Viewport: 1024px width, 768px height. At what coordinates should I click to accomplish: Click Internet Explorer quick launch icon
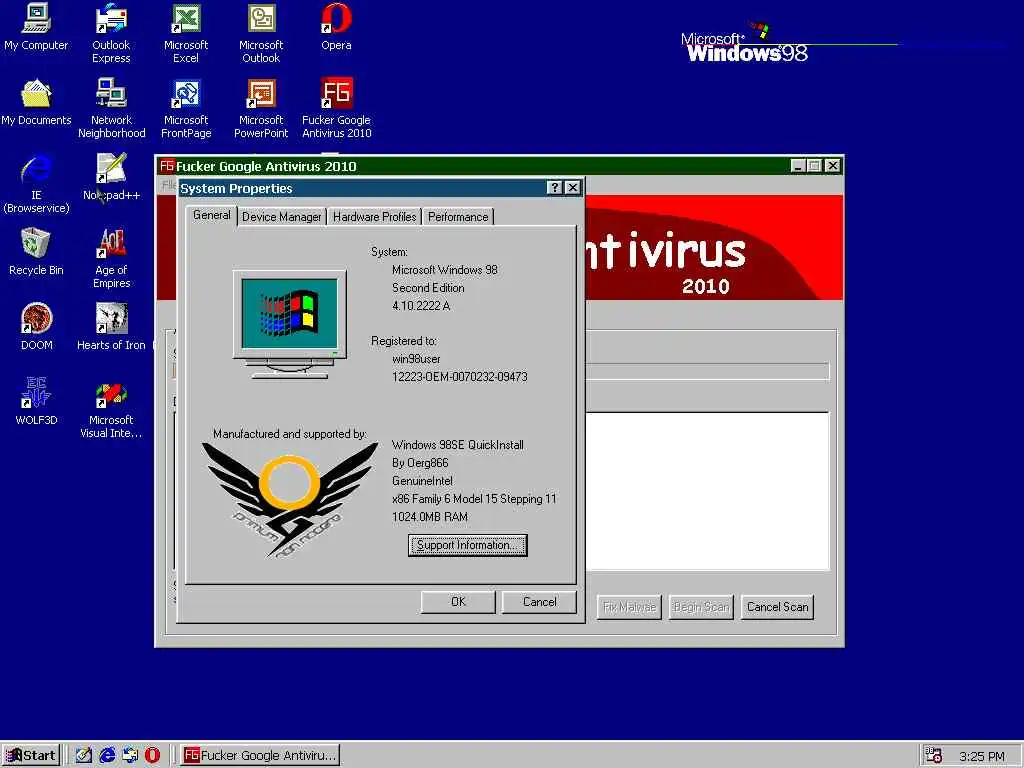point(107,755)
